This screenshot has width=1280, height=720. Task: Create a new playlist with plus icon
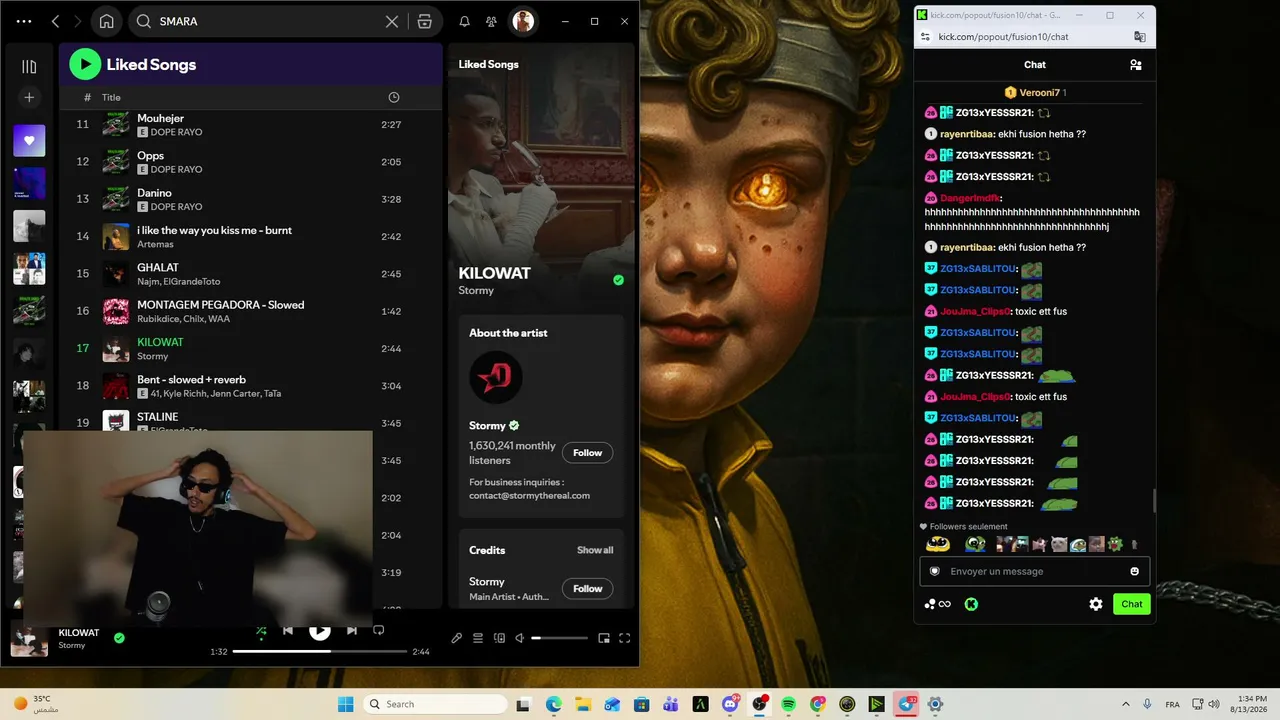click(29, 97)
